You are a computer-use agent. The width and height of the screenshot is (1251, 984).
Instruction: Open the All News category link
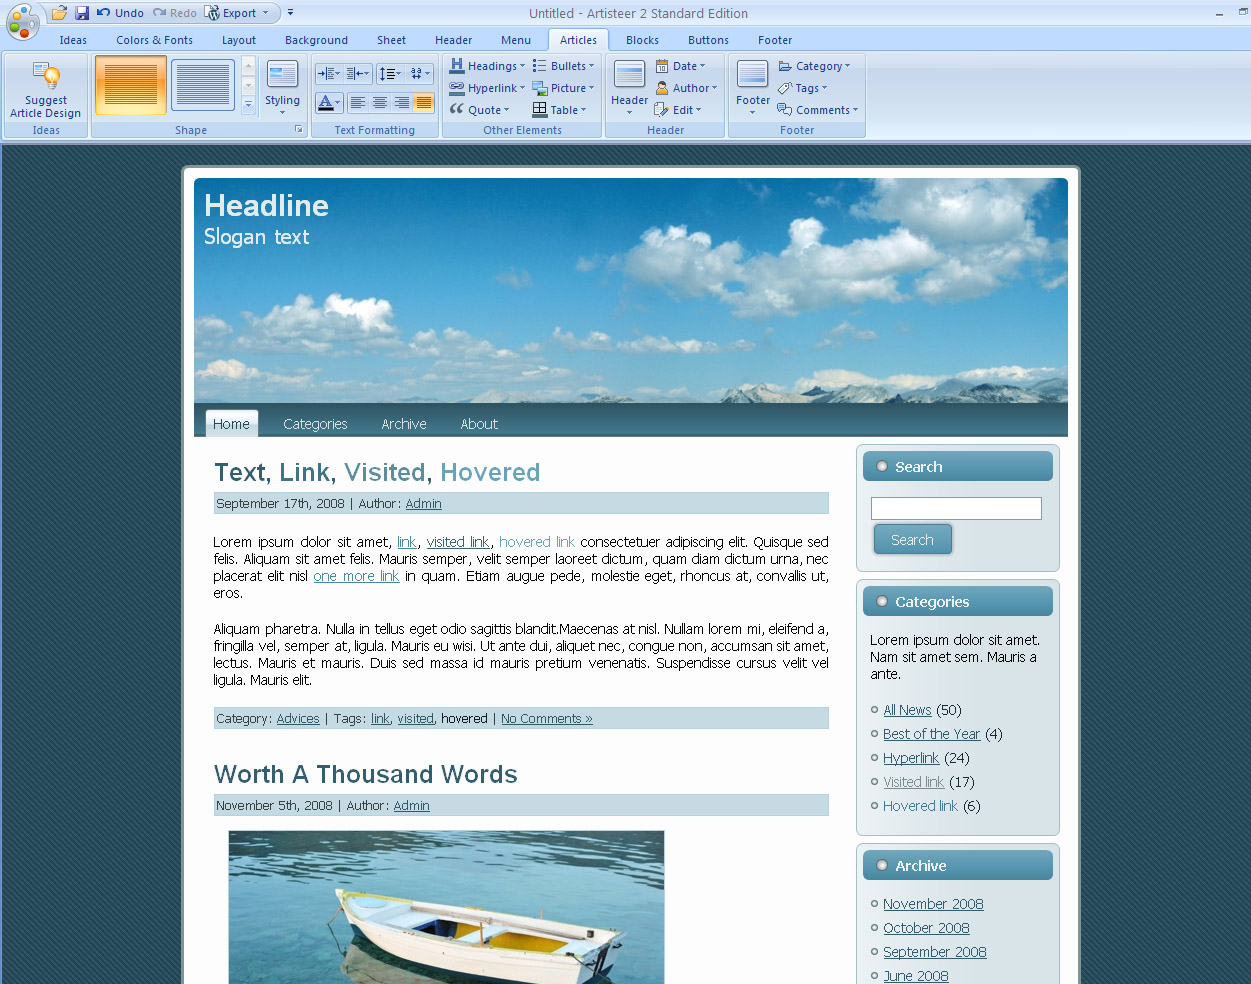click(907, 710)
